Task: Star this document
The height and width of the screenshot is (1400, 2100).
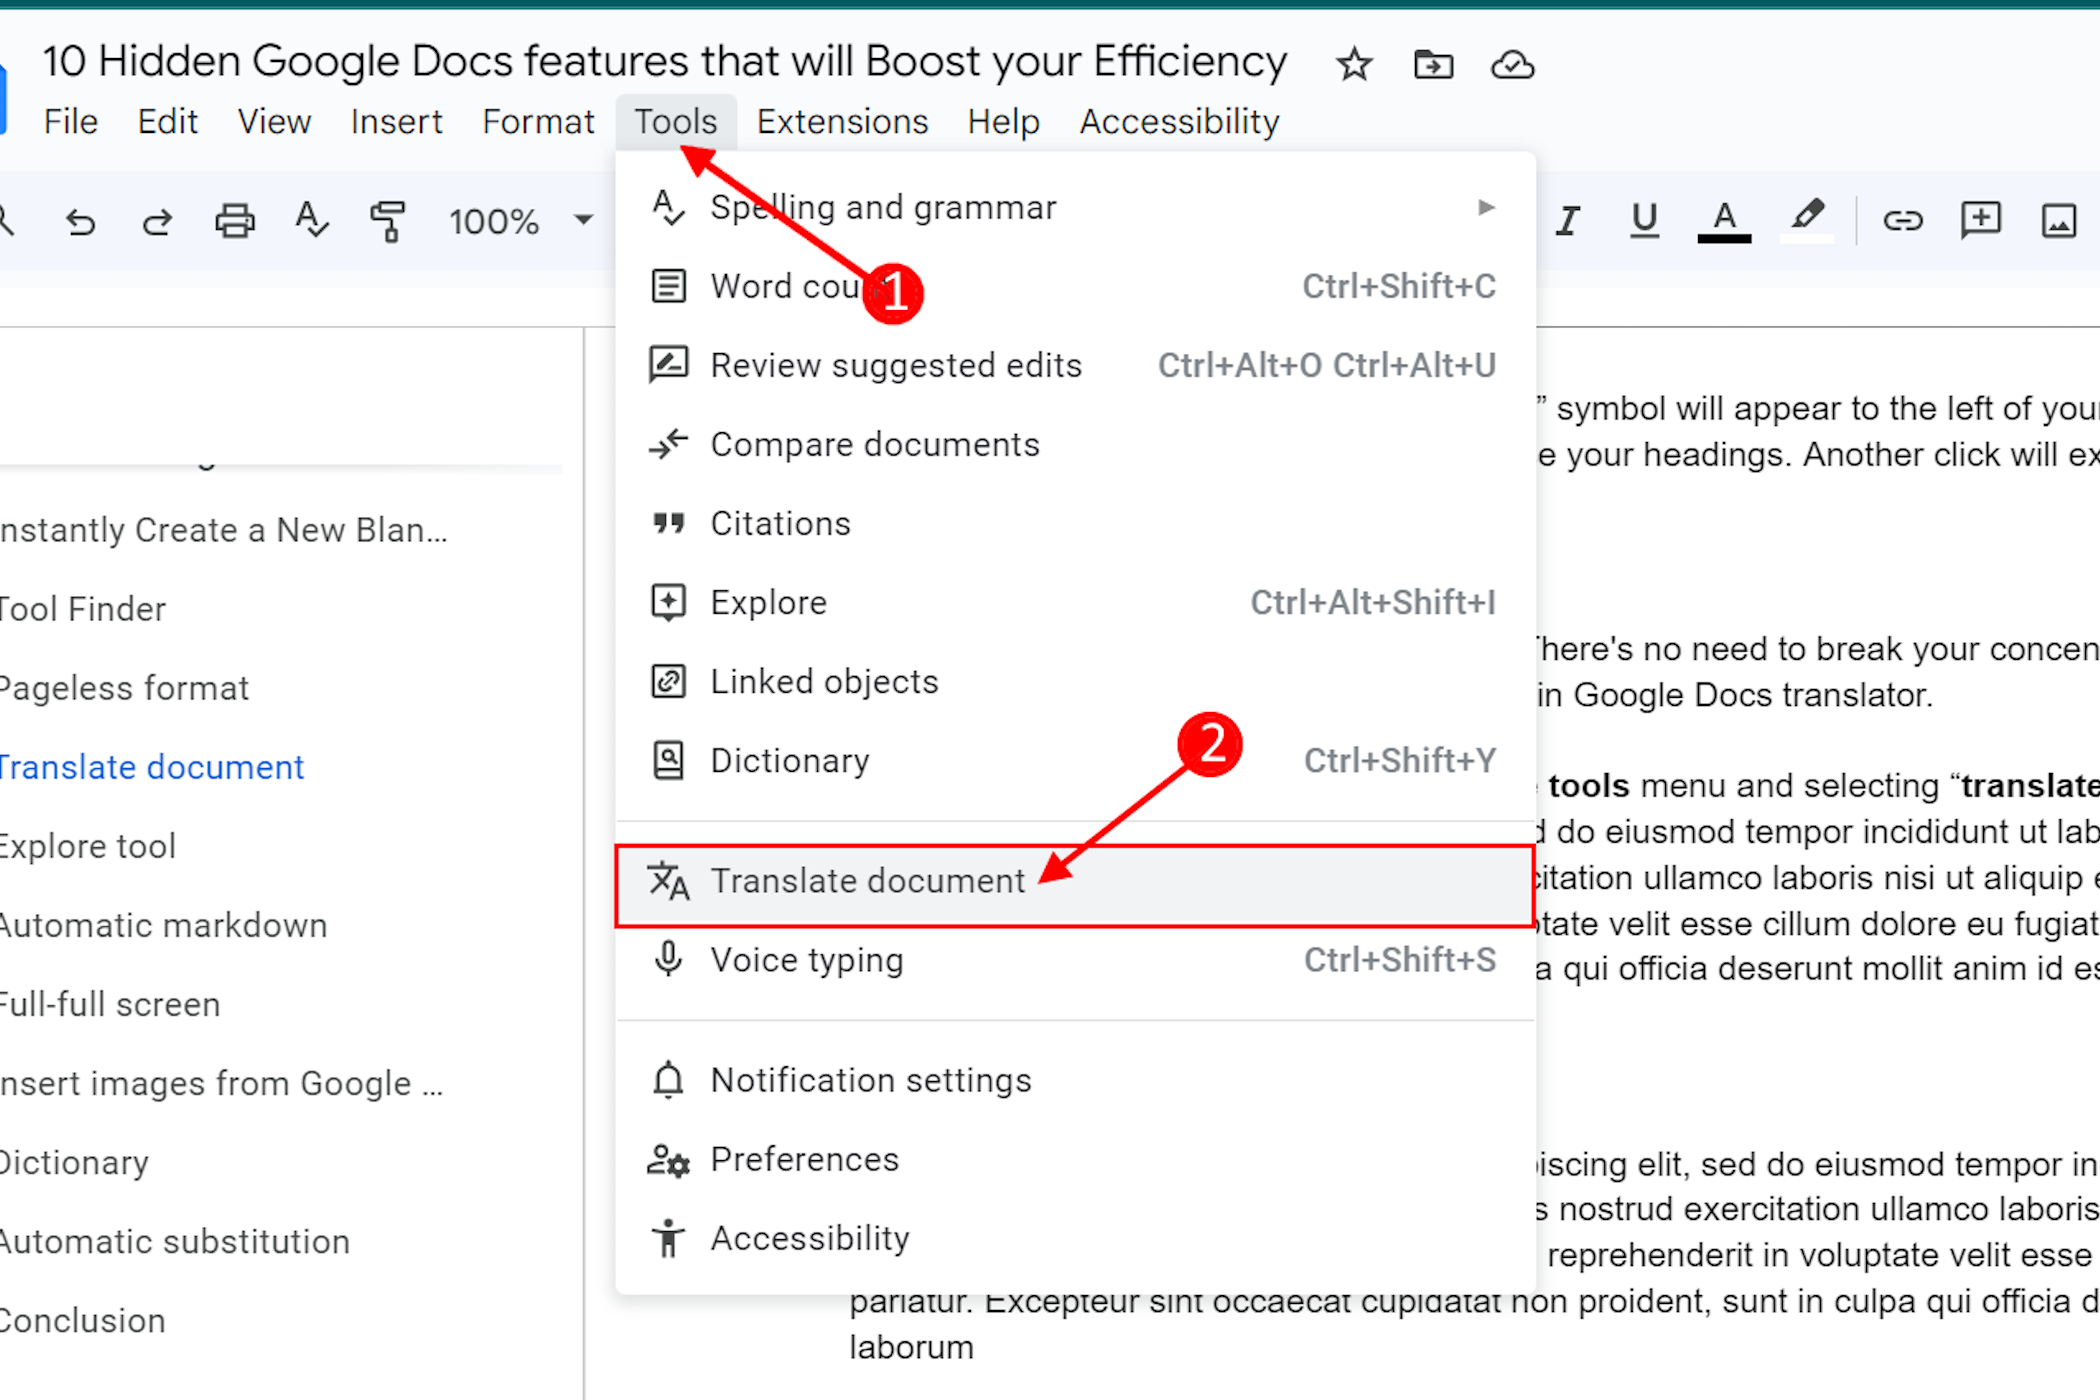Action: (1354, 65)
